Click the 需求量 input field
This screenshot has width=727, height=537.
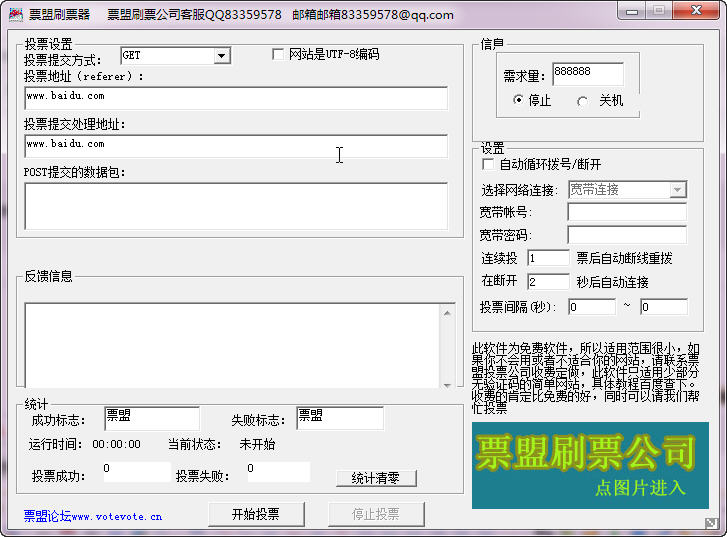click(587, 73)
